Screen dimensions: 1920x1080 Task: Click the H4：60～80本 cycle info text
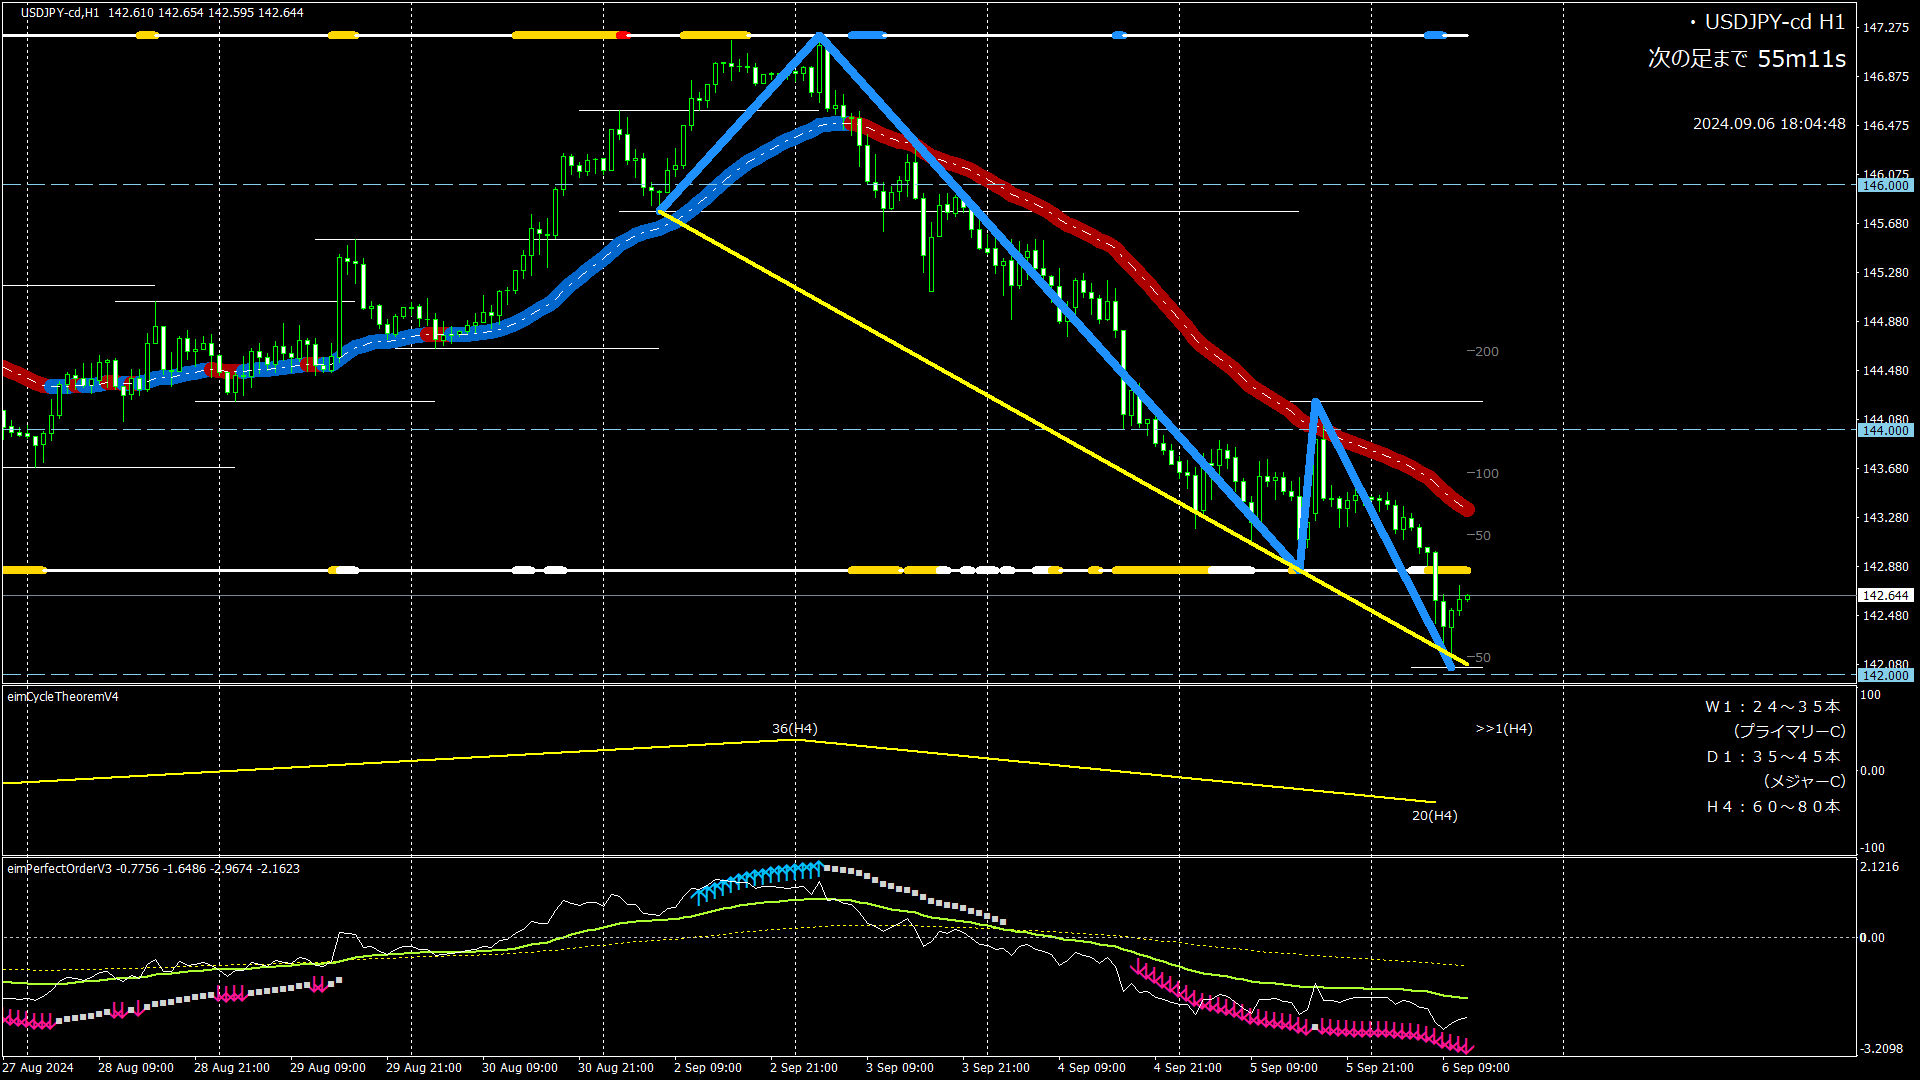pyautogui.click(x=1772, y=806)
